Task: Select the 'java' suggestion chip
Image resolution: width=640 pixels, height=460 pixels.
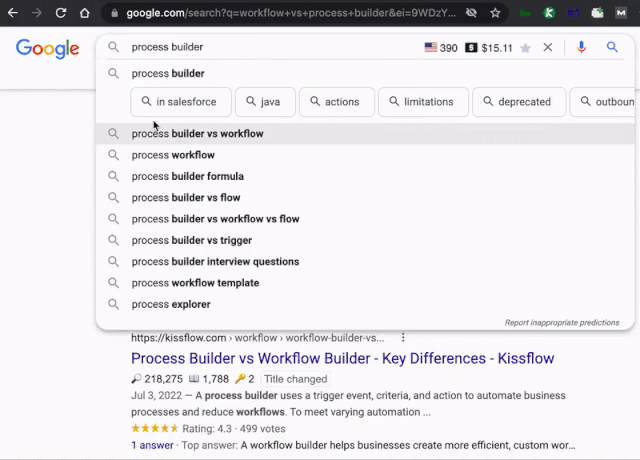Action: point(265,102)
